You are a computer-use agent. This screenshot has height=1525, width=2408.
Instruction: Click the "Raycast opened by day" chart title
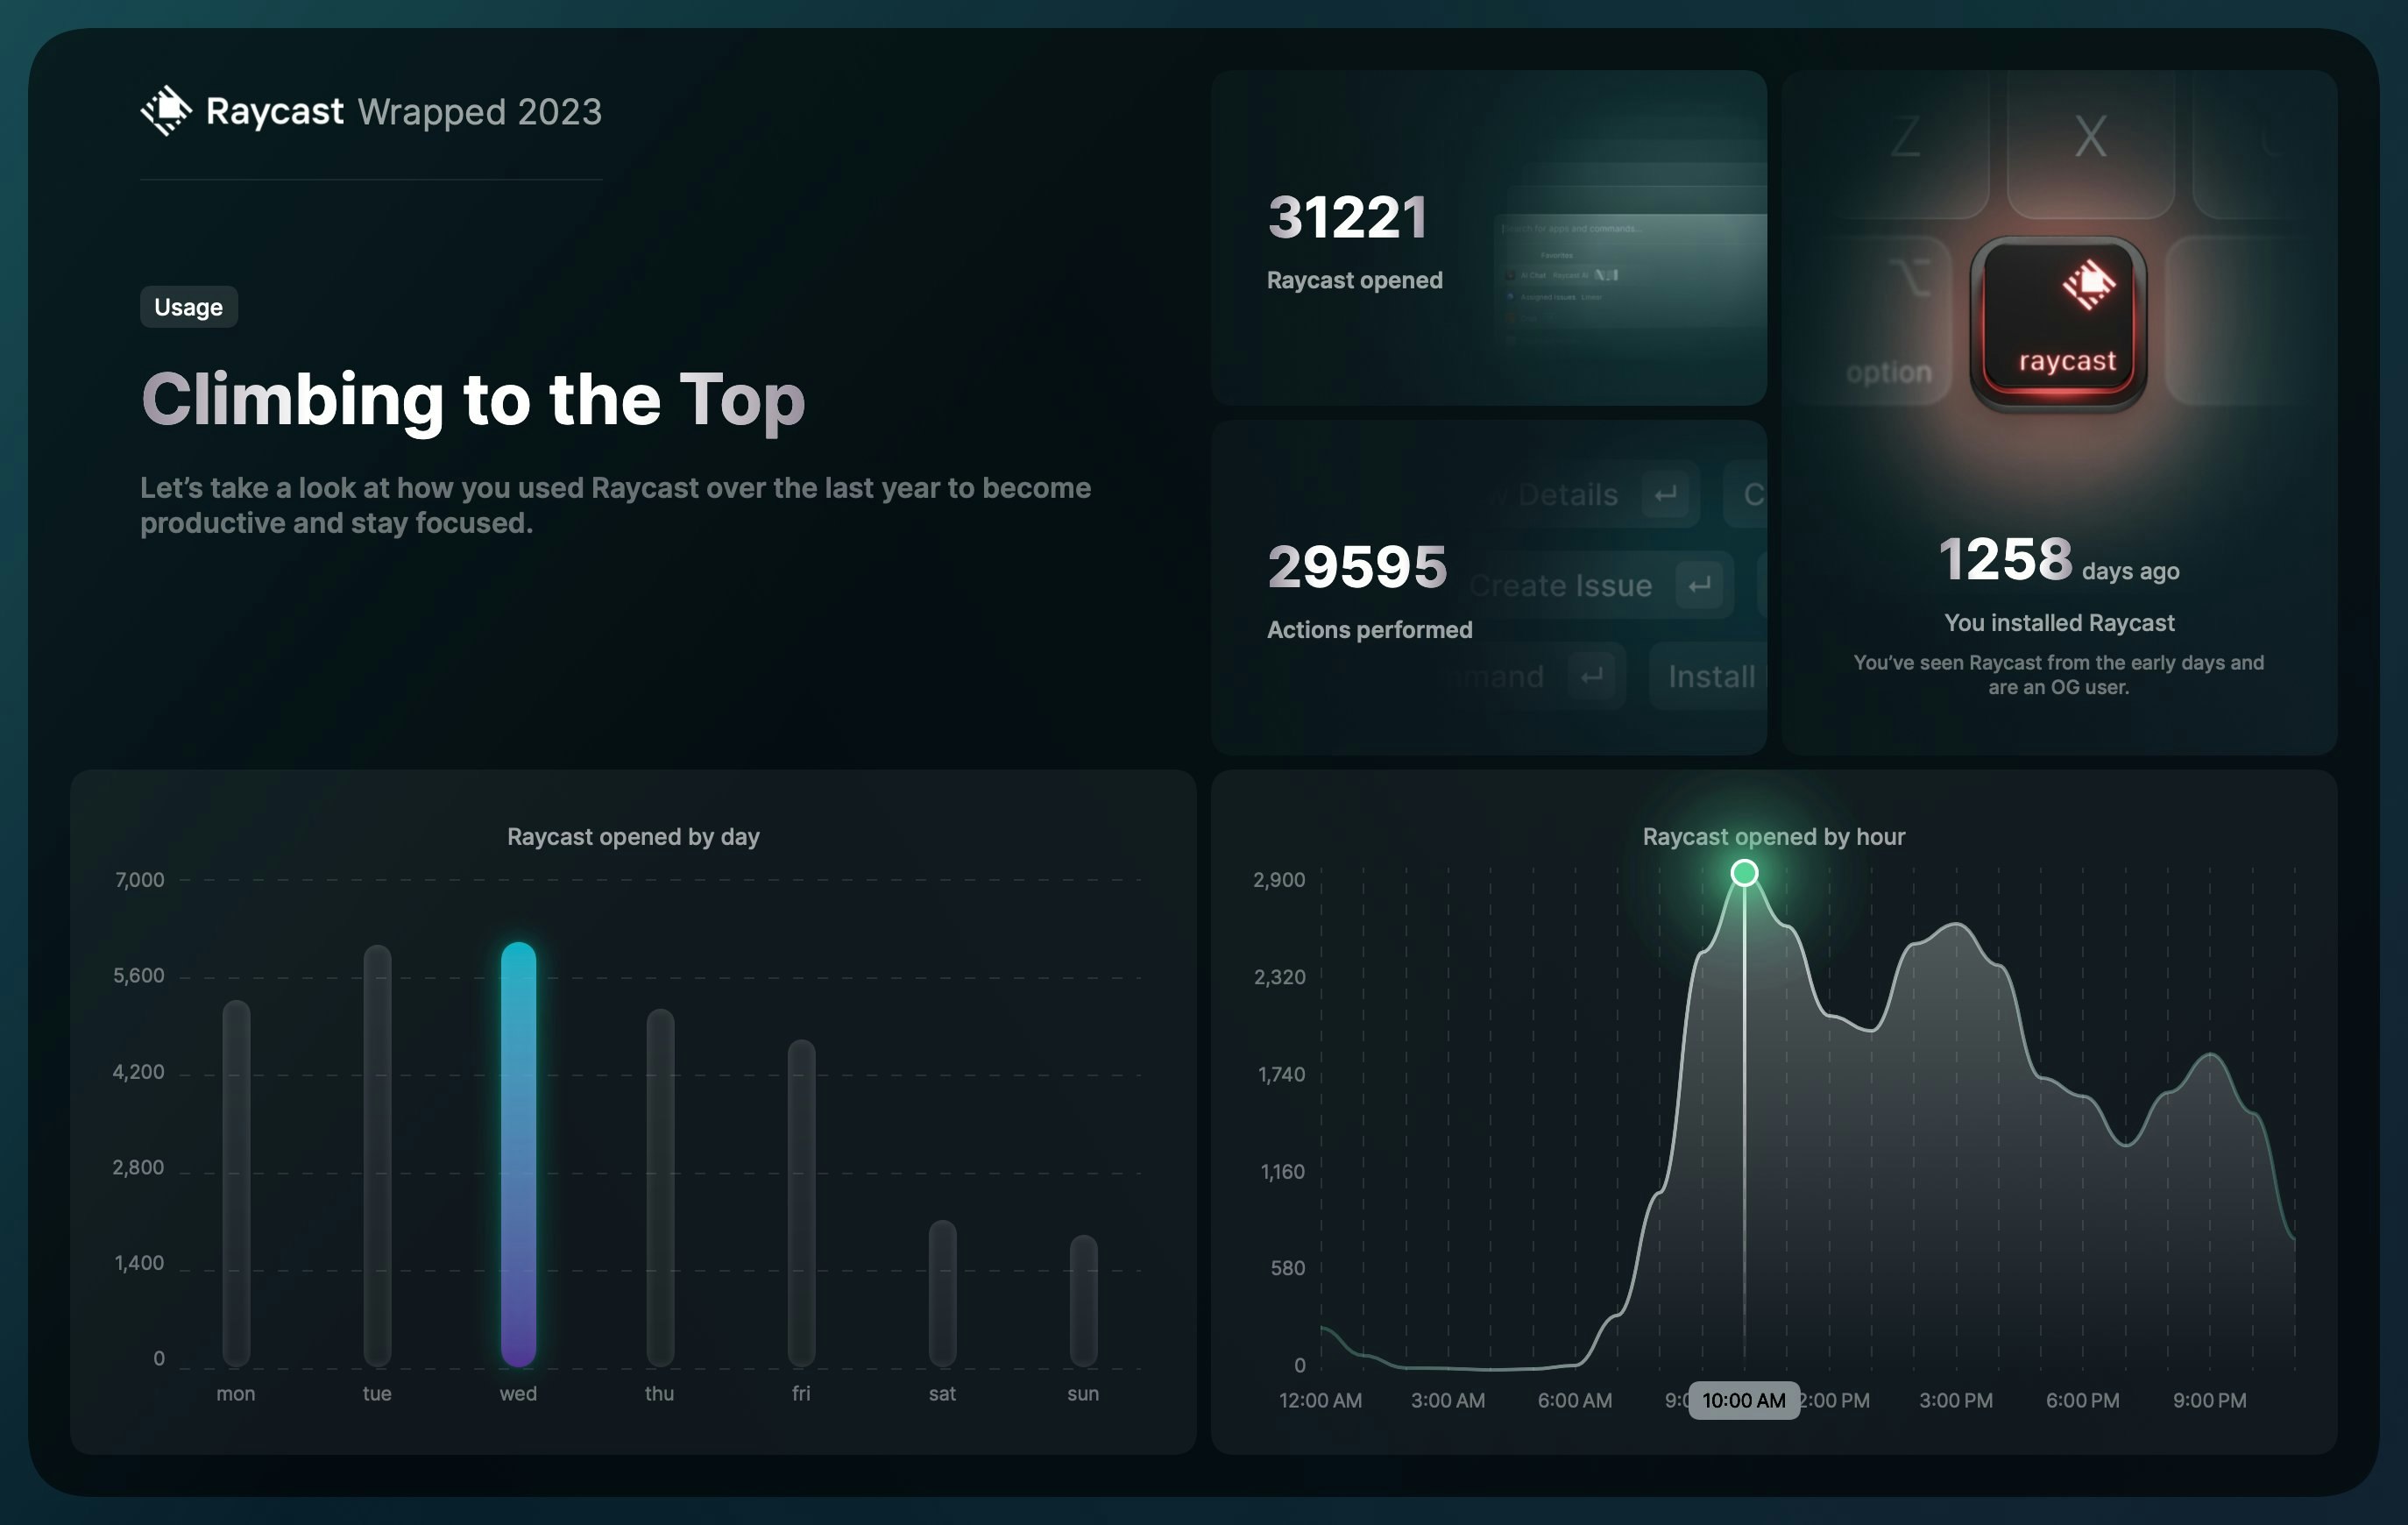633,836
